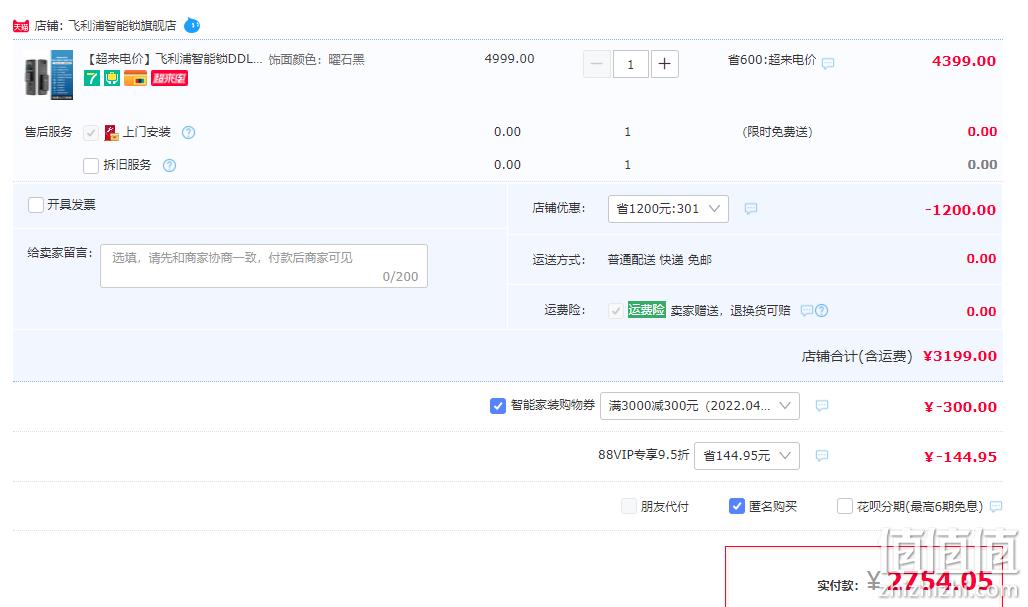Enable the 花呗分期 checkbox
1028x607 pixels.
tap(844, 506)
